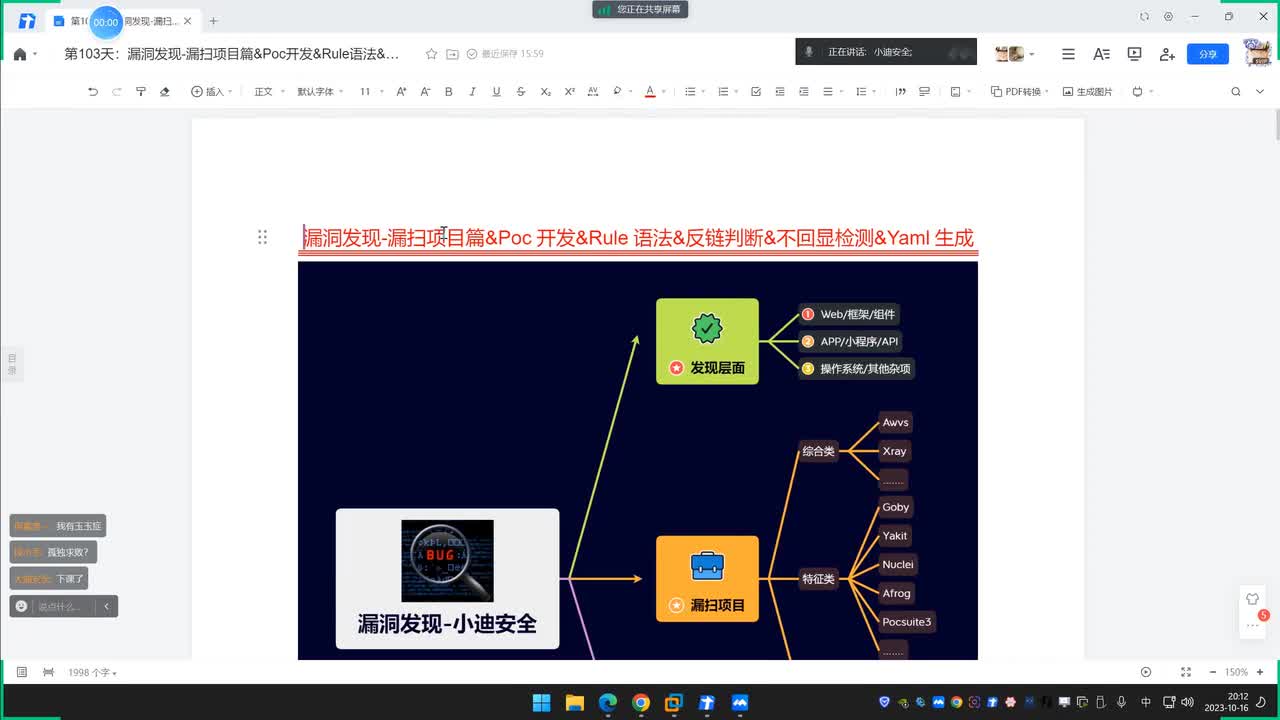Open a new tab with plus
The width and height of the screenshot is (1280, 720).
point(213,21)
